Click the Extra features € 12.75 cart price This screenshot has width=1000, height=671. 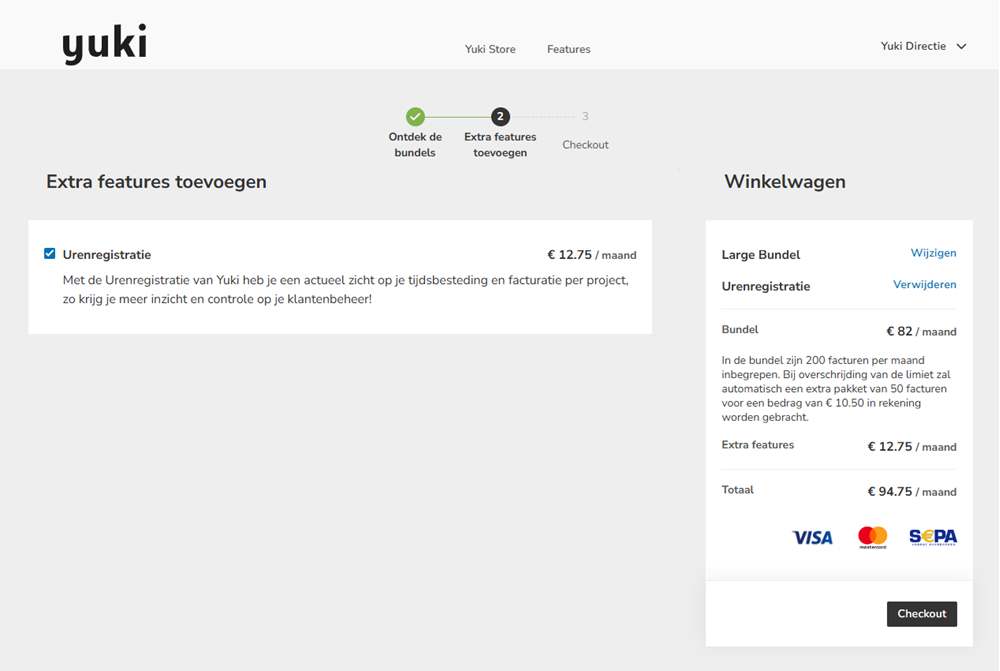911,446
